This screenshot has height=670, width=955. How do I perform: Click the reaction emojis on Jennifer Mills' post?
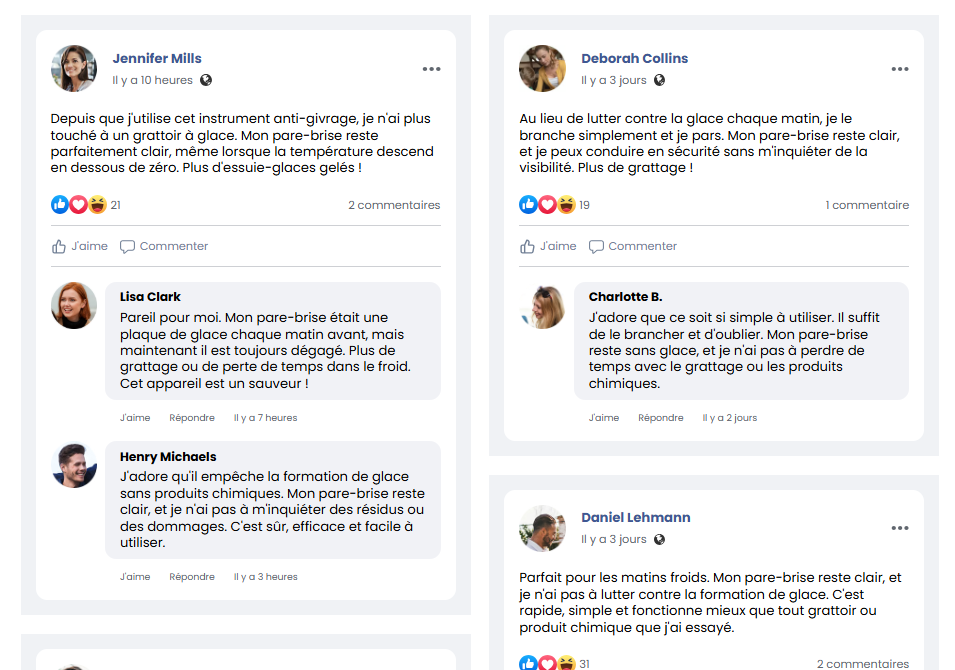click(x=78, y=205)
